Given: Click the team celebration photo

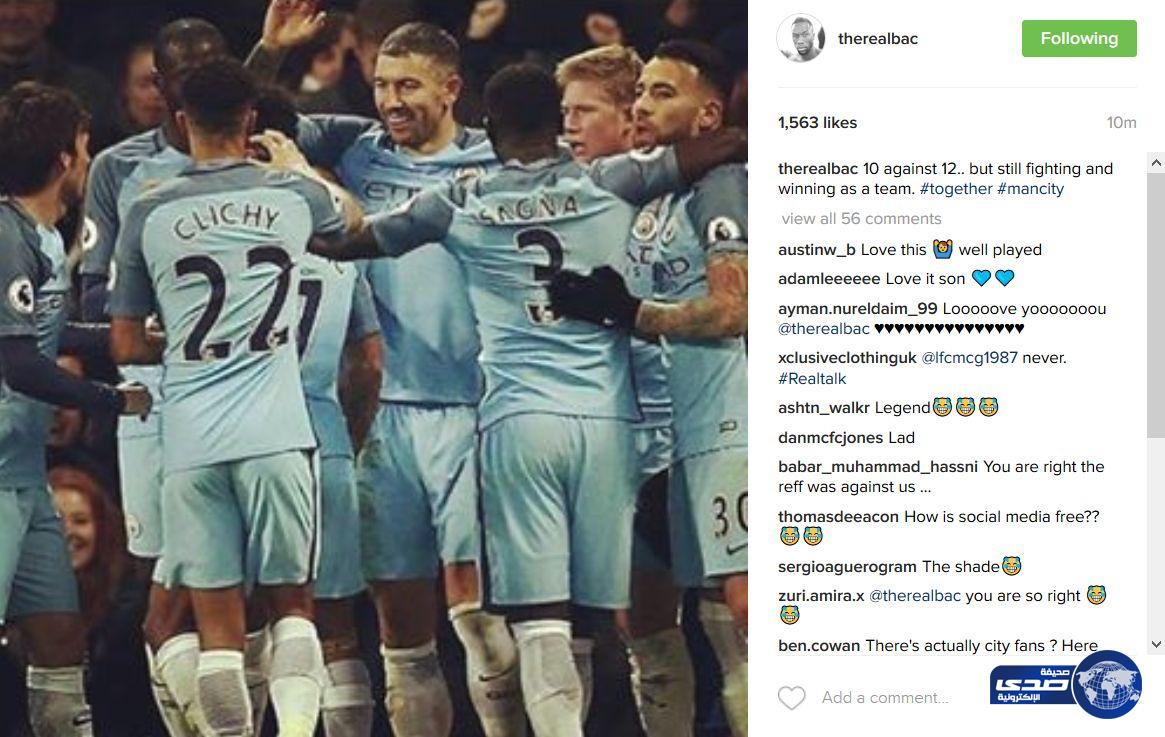Looking at the screenshot, I should point(374,368).
